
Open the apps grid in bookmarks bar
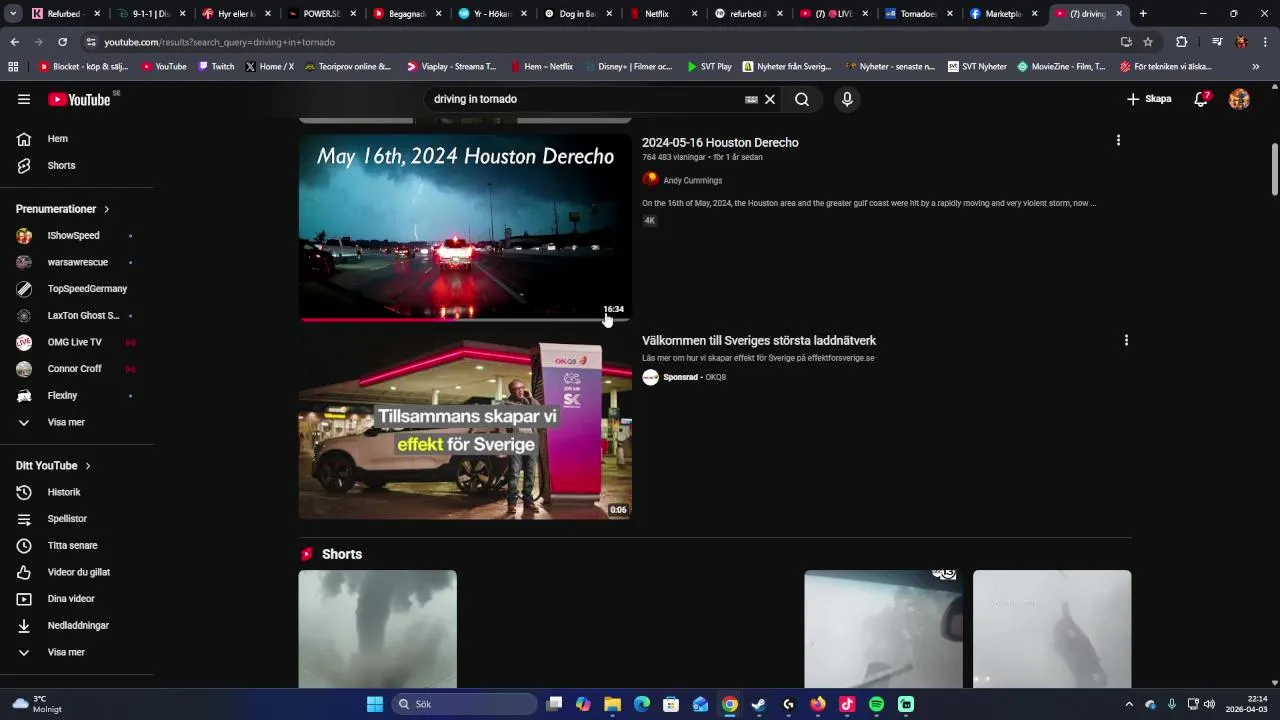[13, 67]
